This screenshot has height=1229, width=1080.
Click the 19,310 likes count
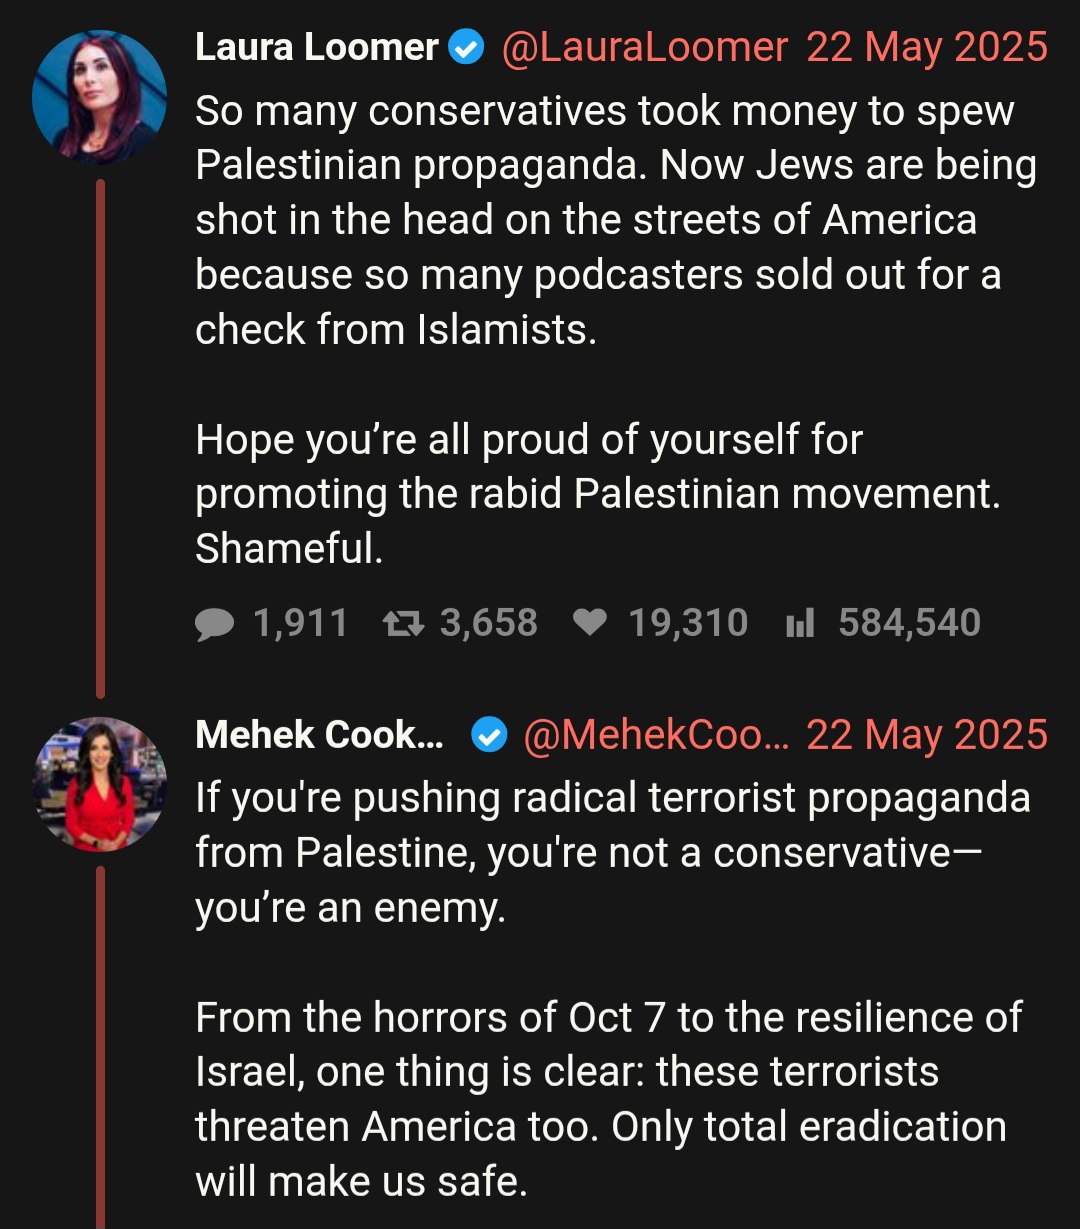click(688, 624)
